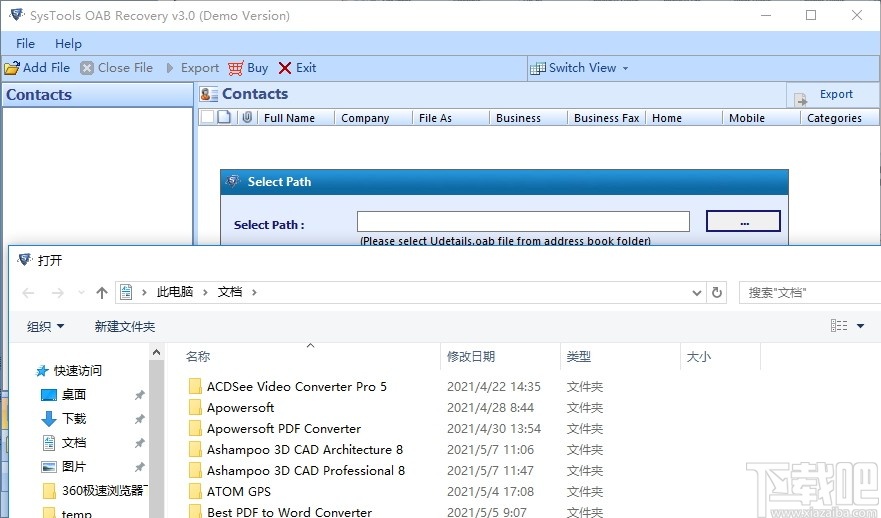Click the 搜索"文档" search box
This screenshot has width=881, height=518.
pyautogui.click(x=809, y=293)
